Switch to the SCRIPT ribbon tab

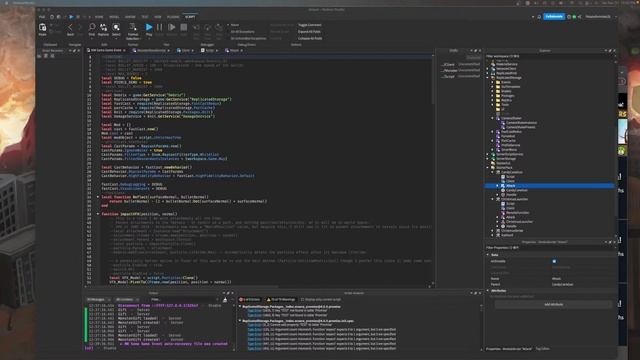pyautogui.click(x=190, y=17)
